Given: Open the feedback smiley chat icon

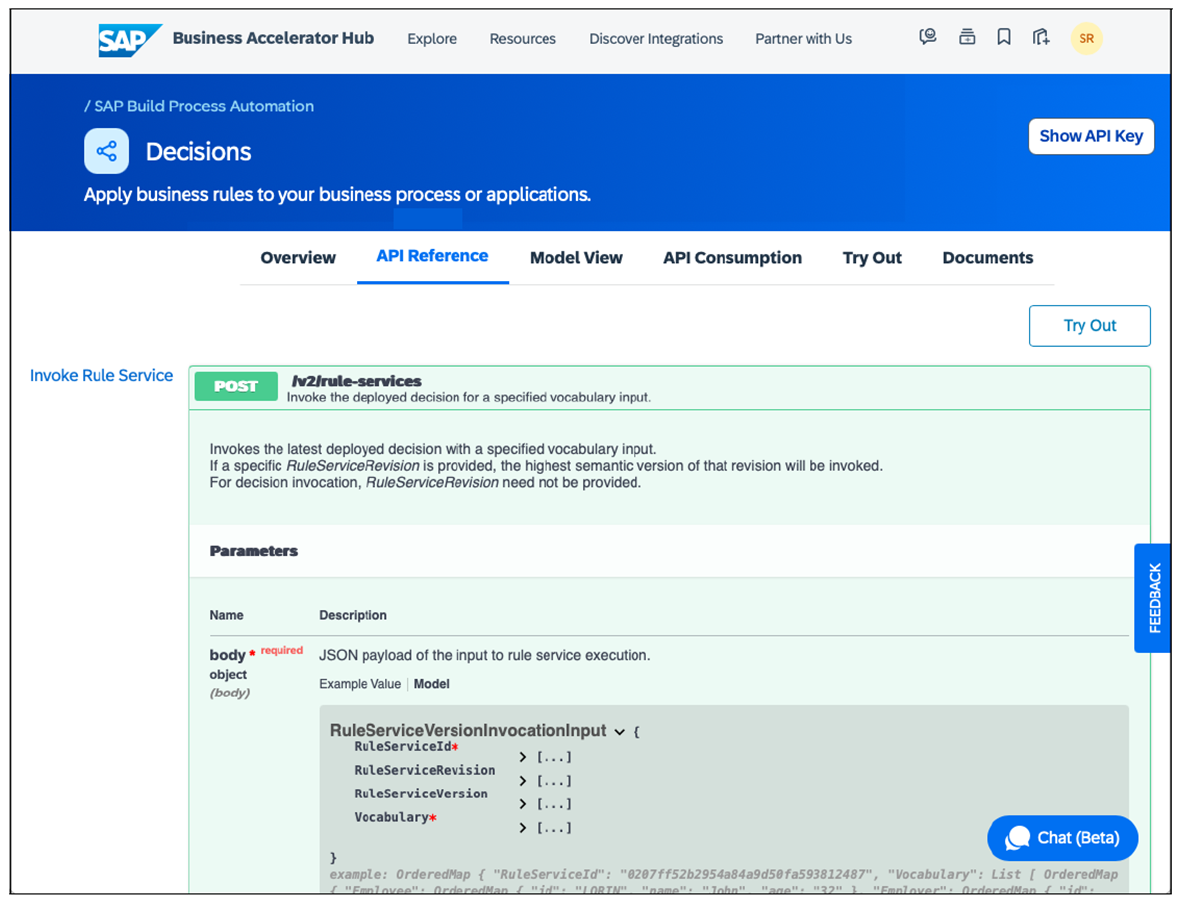Looking at the screenshot, I should [x=928, y=38].
